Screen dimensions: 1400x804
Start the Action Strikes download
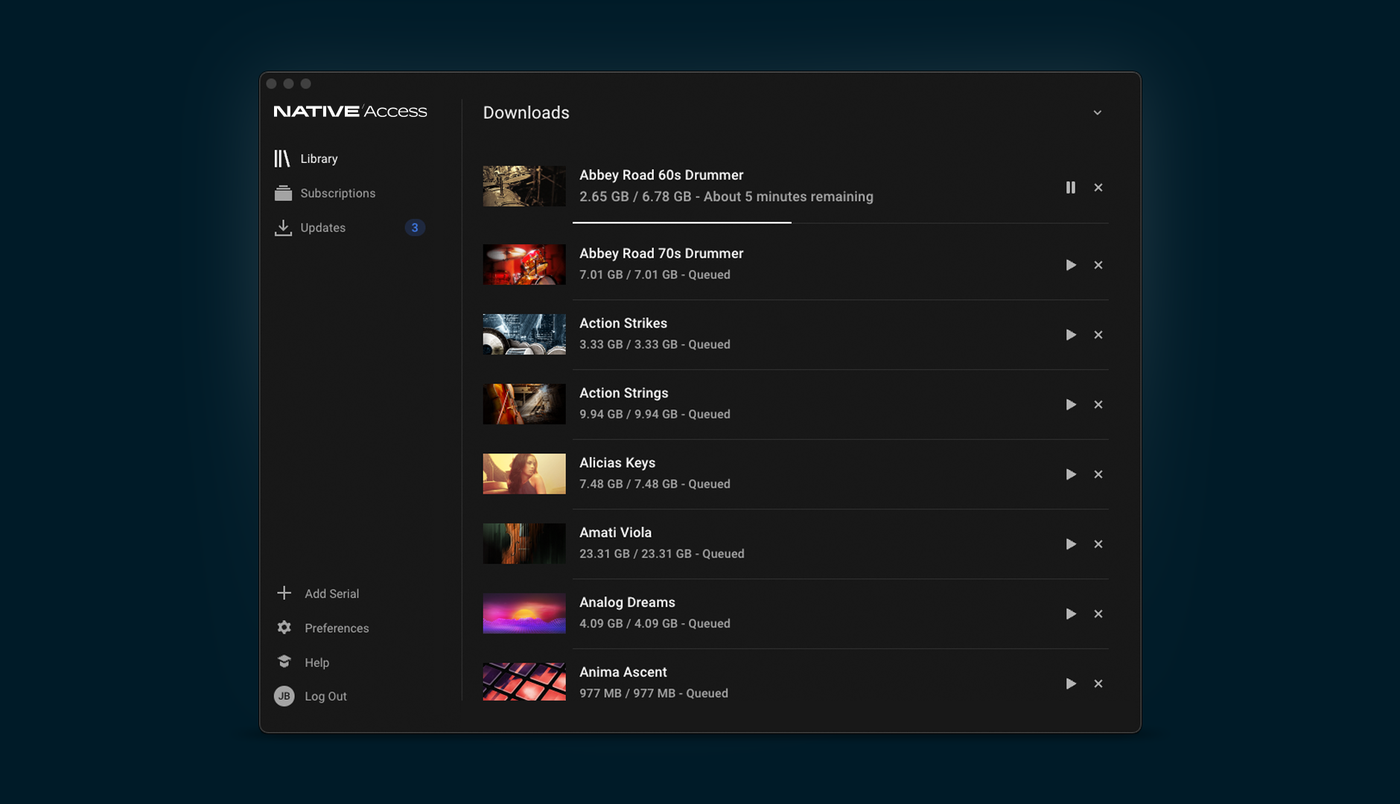point(1071,335)
